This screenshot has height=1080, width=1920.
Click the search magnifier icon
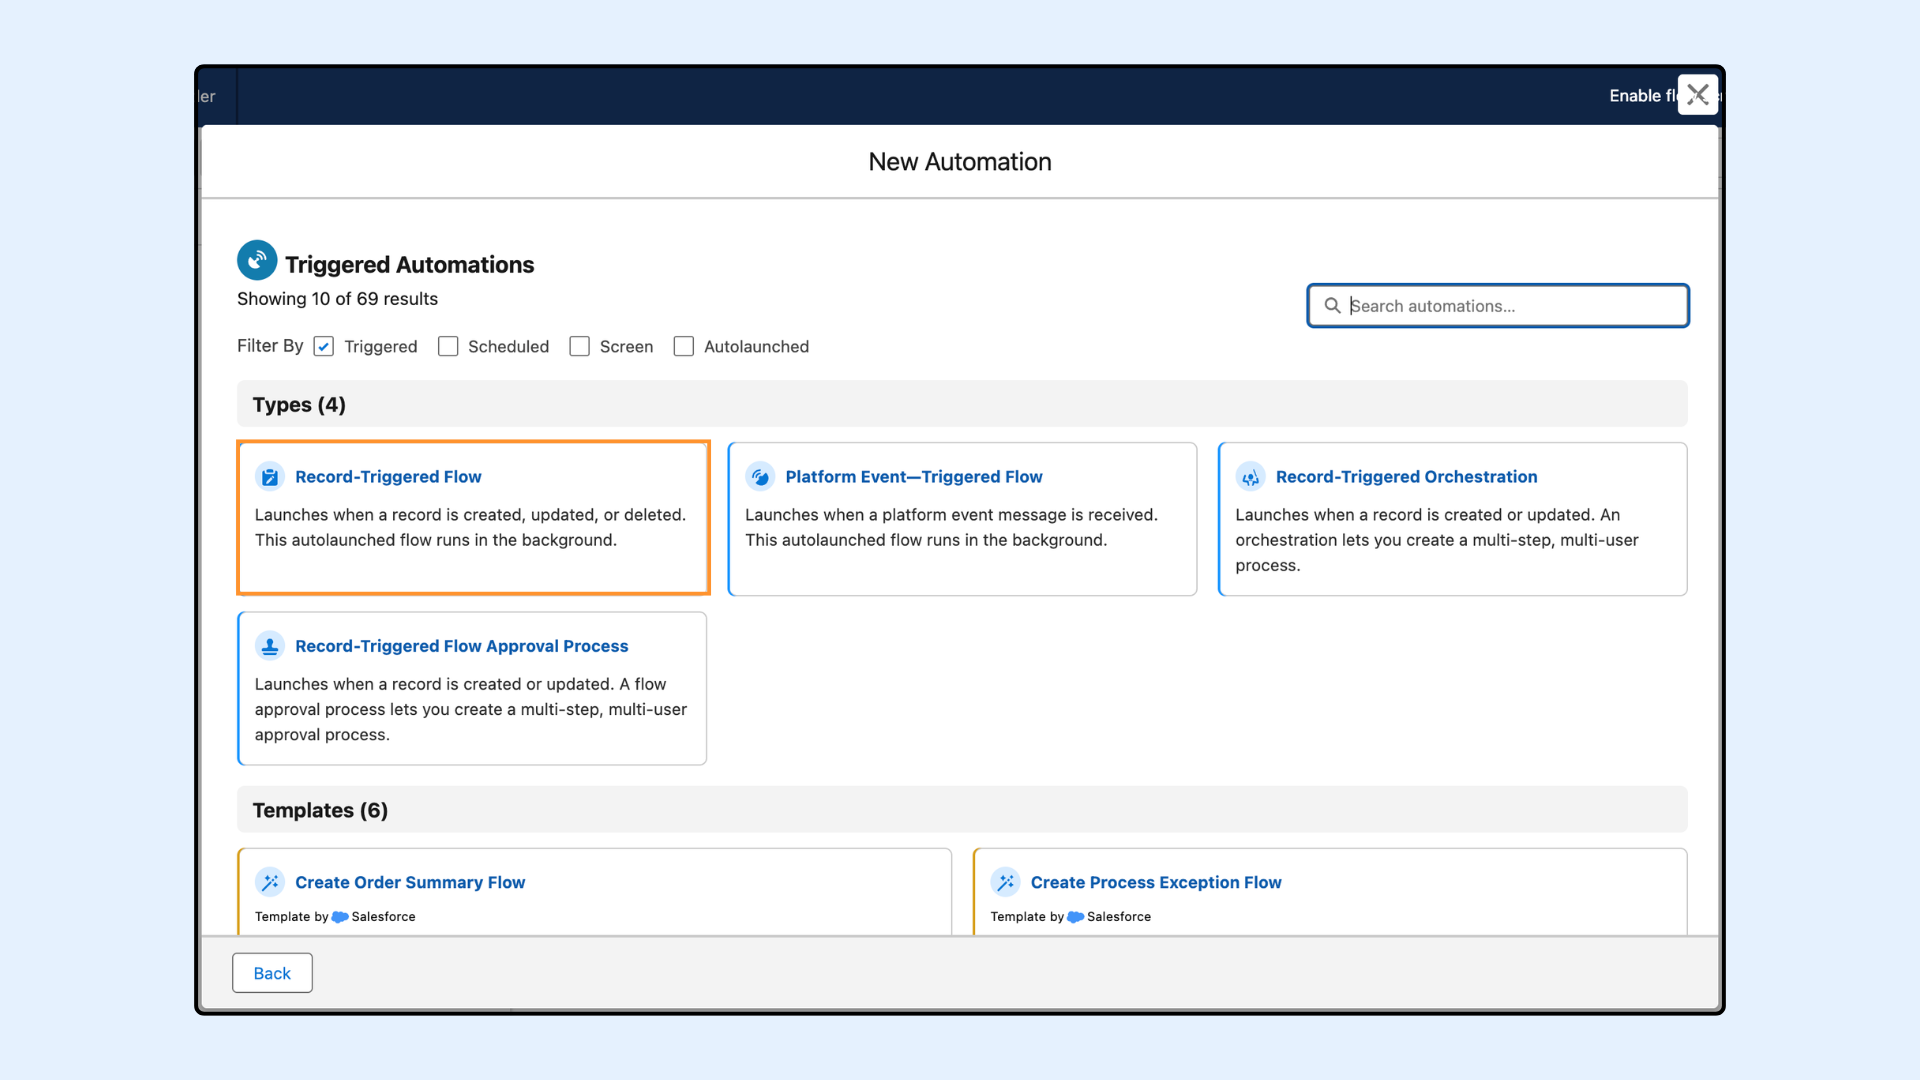tap(1332, 306)
